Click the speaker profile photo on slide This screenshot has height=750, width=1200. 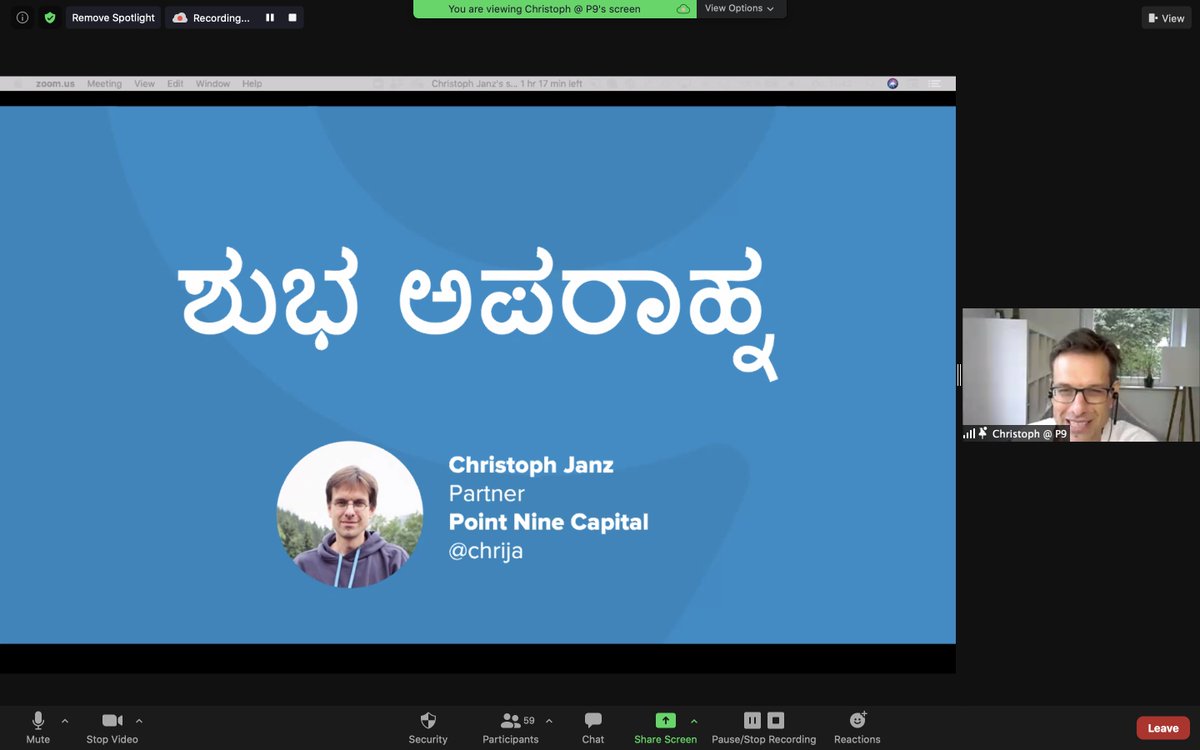(350, 514)
